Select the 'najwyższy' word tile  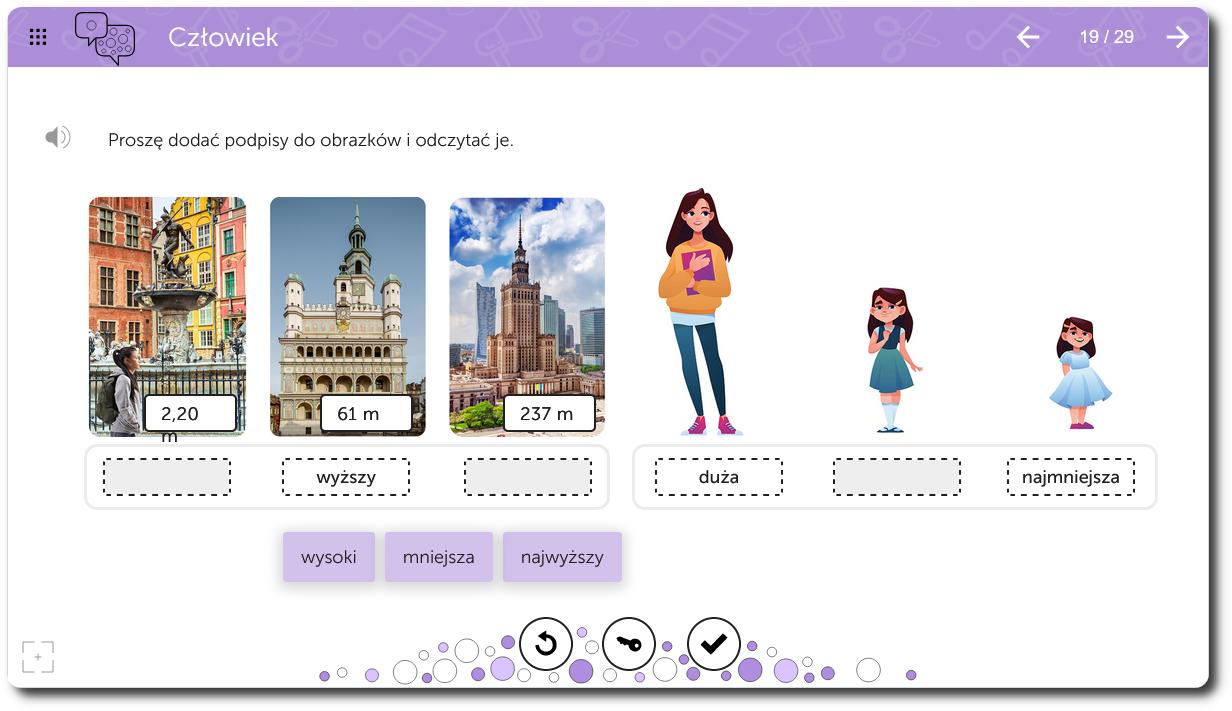tap(562, 557)
